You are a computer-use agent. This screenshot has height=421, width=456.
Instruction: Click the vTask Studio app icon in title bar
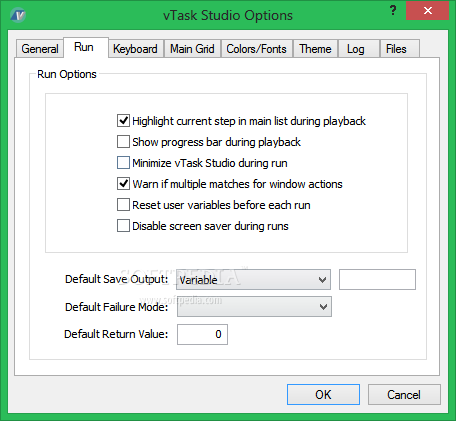[x=18, y=15]
